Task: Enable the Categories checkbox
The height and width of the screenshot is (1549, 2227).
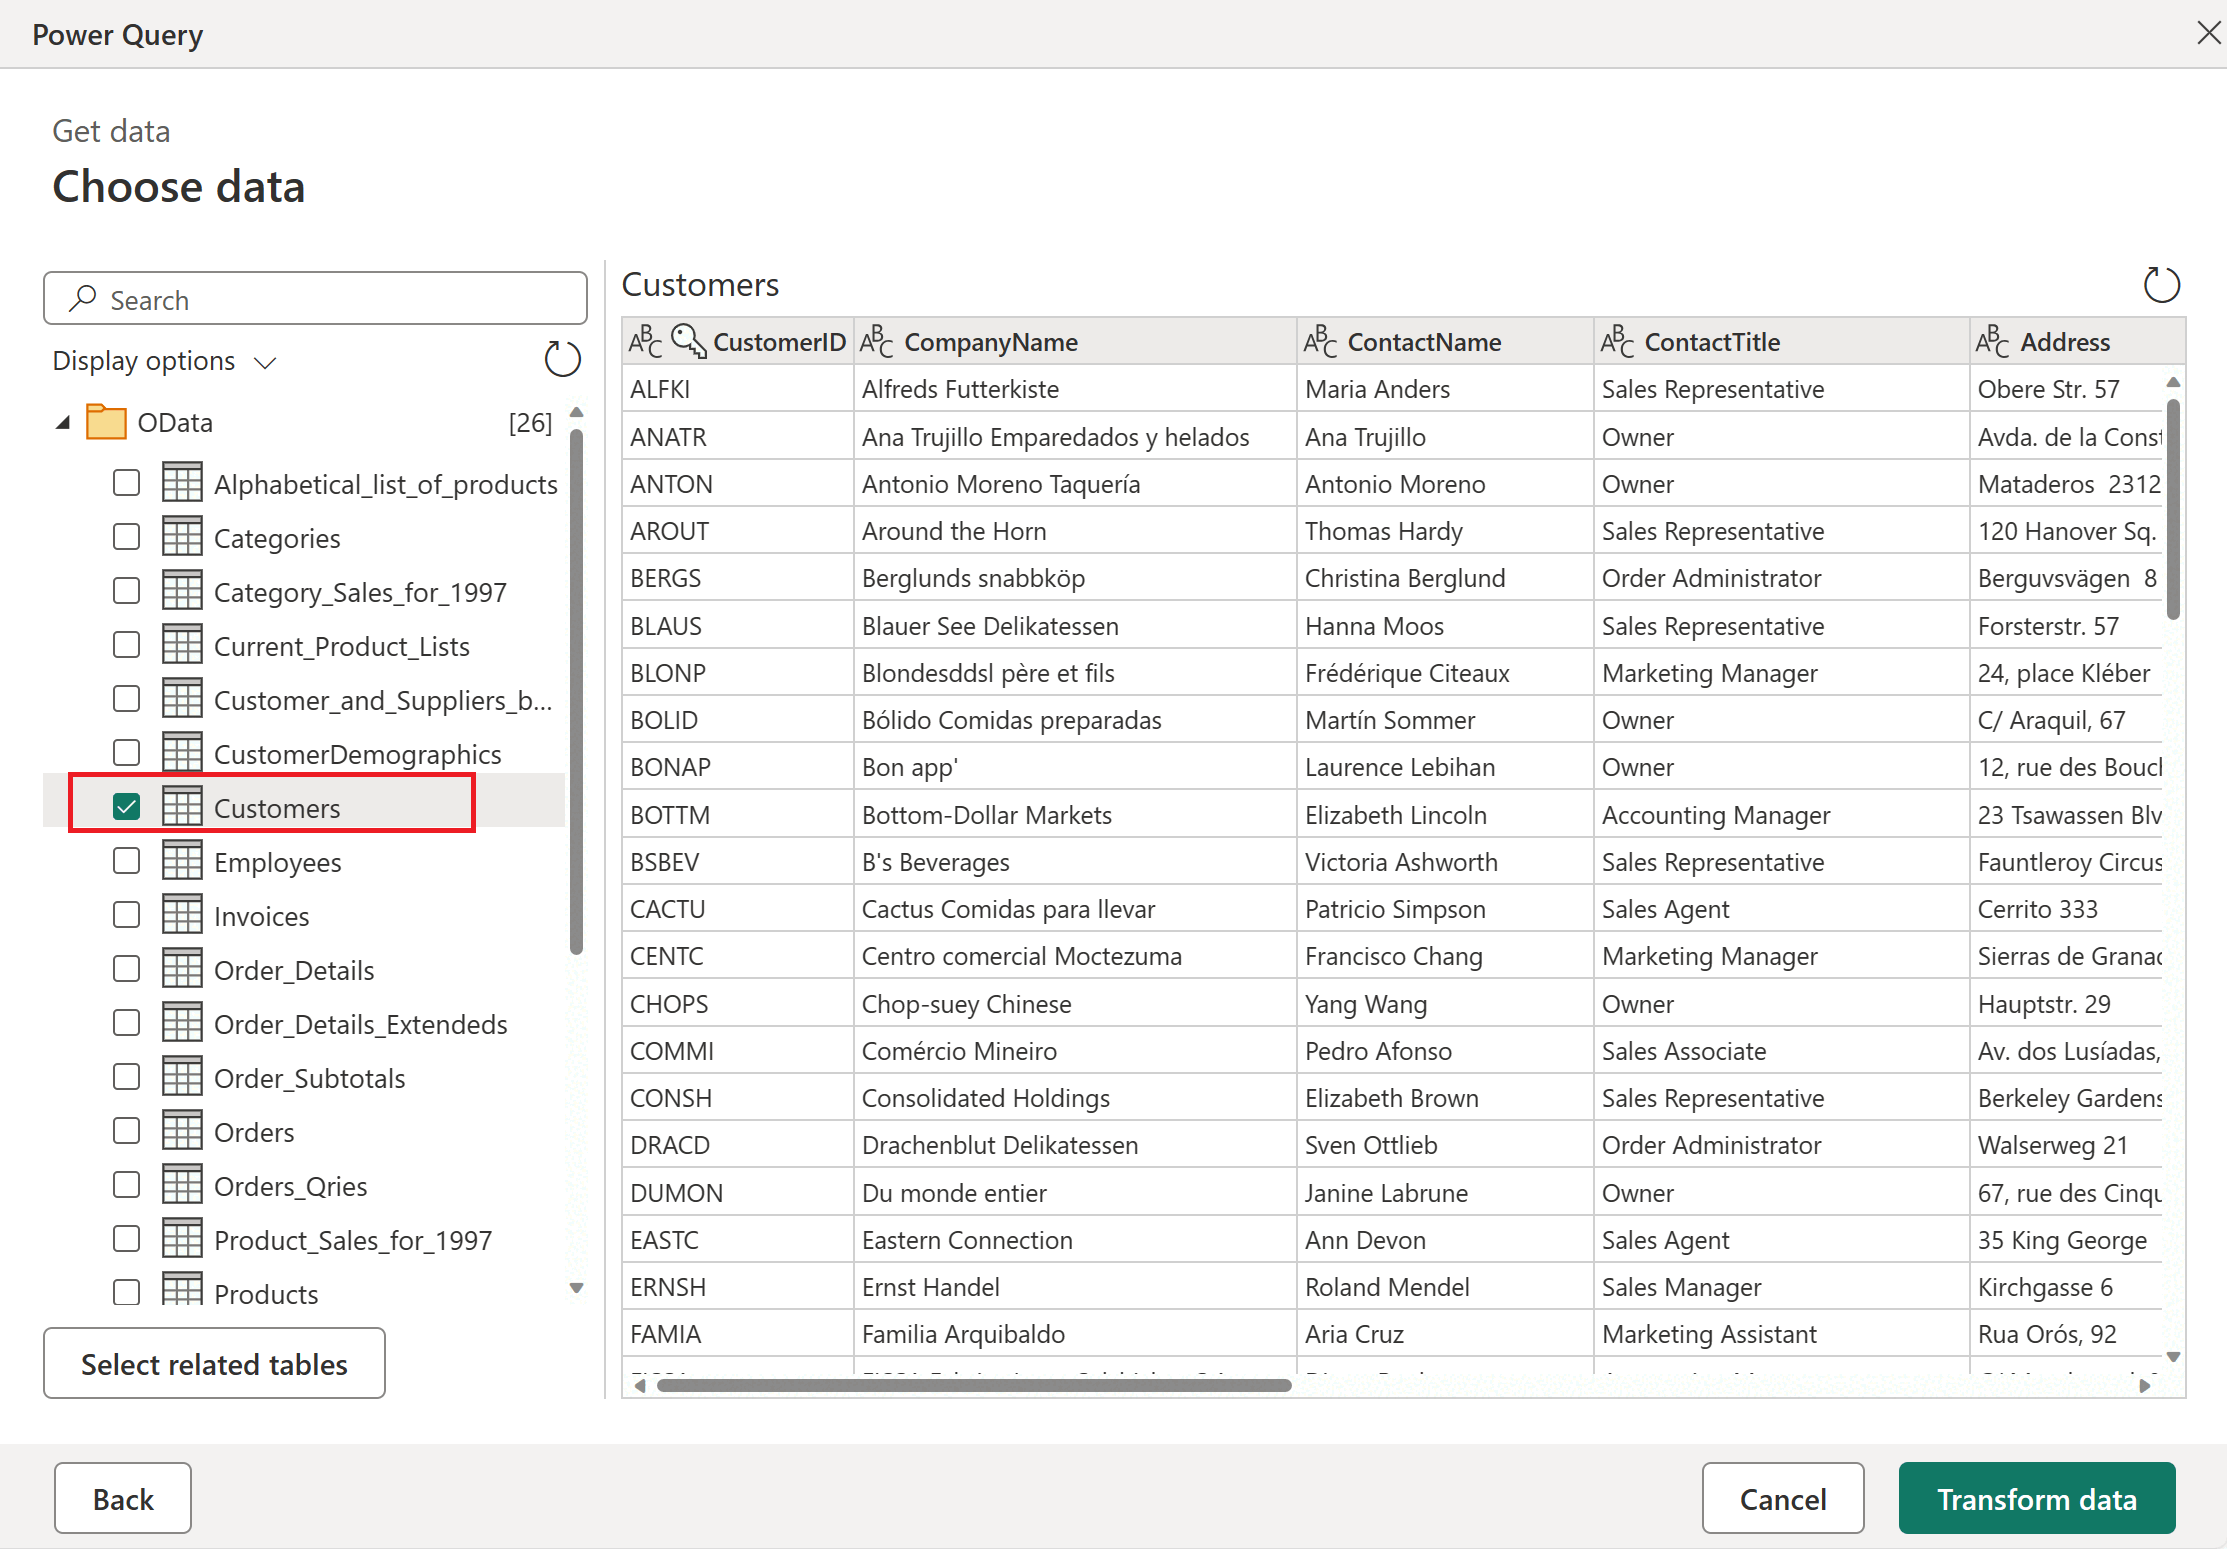Action: tap(127, 537)
